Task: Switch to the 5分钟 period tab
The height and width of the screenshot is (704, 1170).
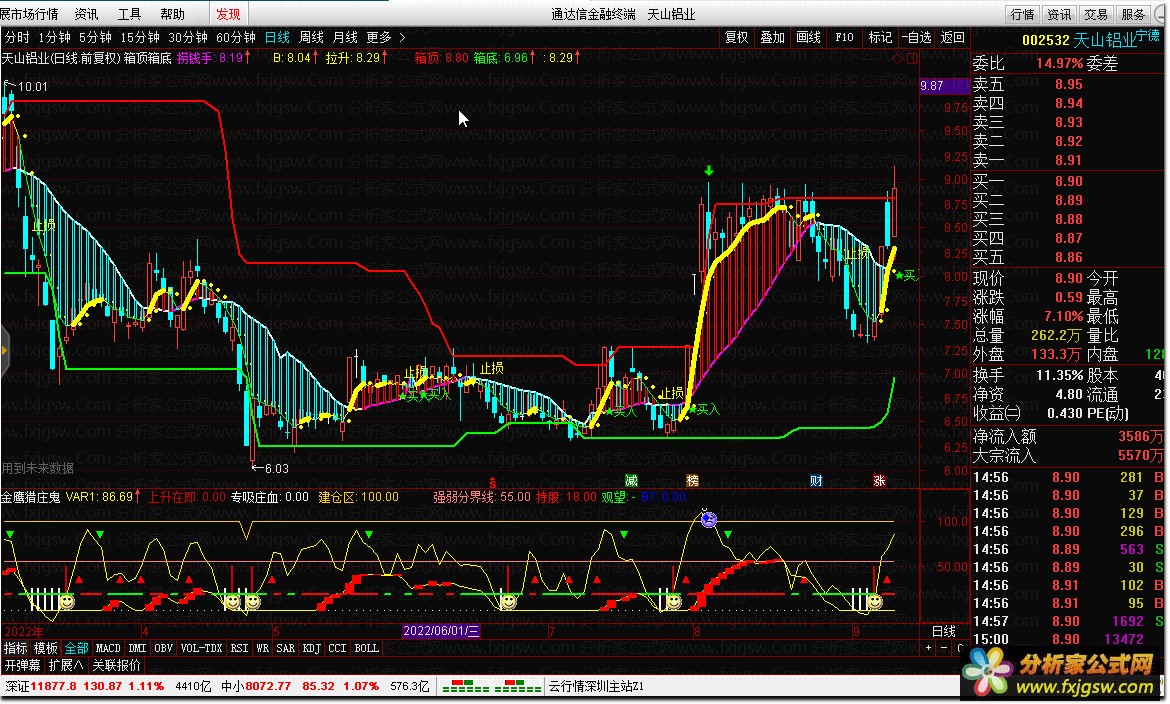Action: tap(96, 37)
